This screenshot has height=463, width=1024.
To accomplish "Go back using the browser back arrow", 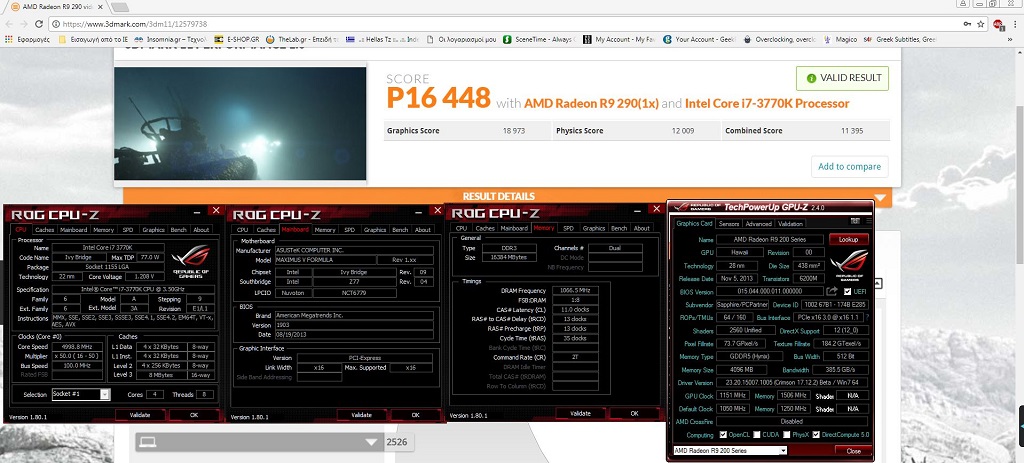I will point(9,24).
